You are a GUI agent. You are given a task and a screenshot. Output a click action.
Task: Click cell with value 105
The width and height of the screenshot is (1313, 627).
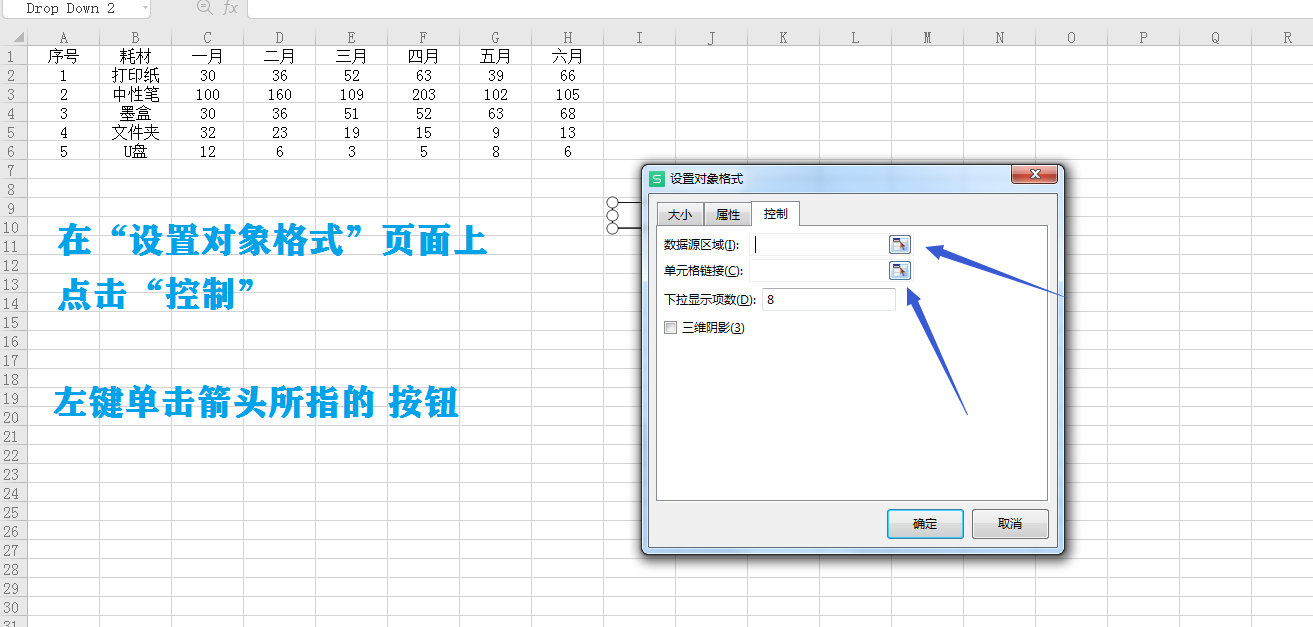pyautogui.click(x=567, y=94)
